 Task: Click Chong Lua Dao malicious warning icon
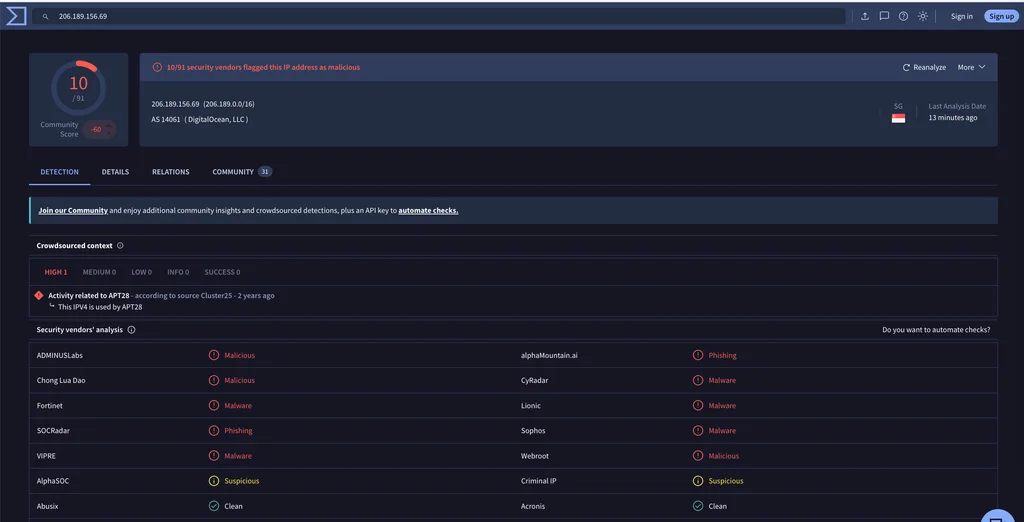click(x=214, y=380)
